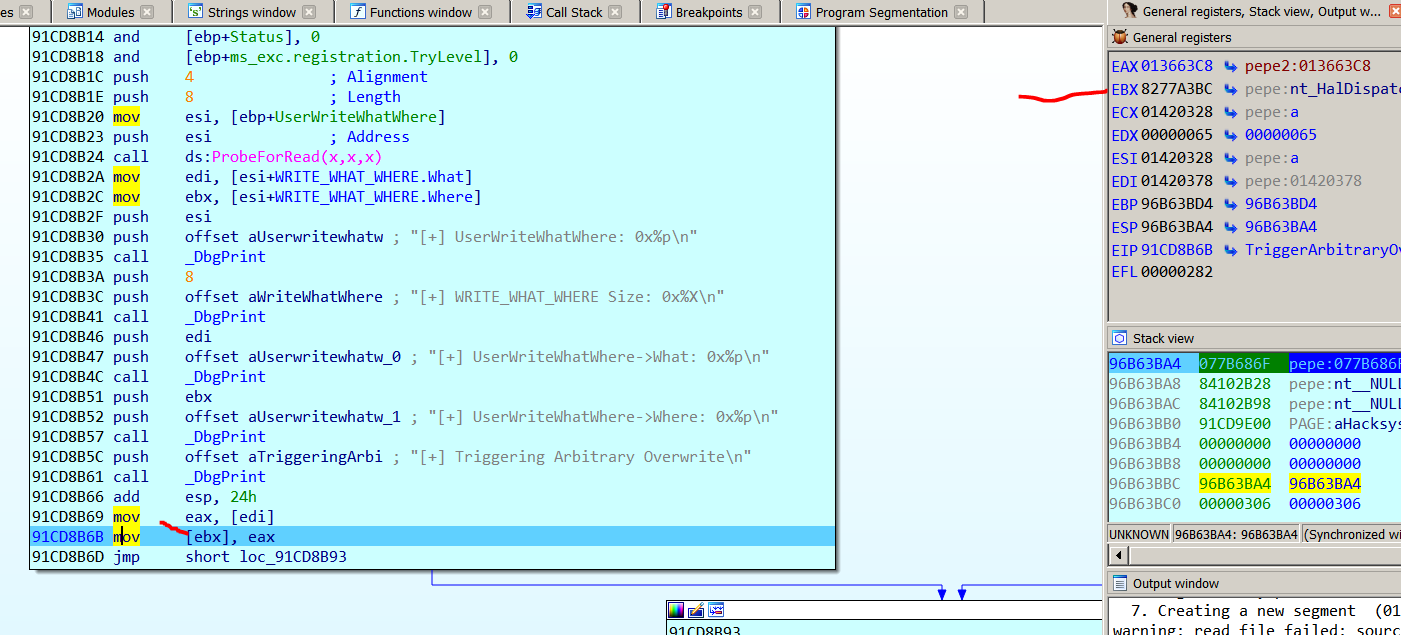The height and width of the screenshot is (635, 1401).
Task: Open the Call Stack tab
Action: (x=573, y=12)
